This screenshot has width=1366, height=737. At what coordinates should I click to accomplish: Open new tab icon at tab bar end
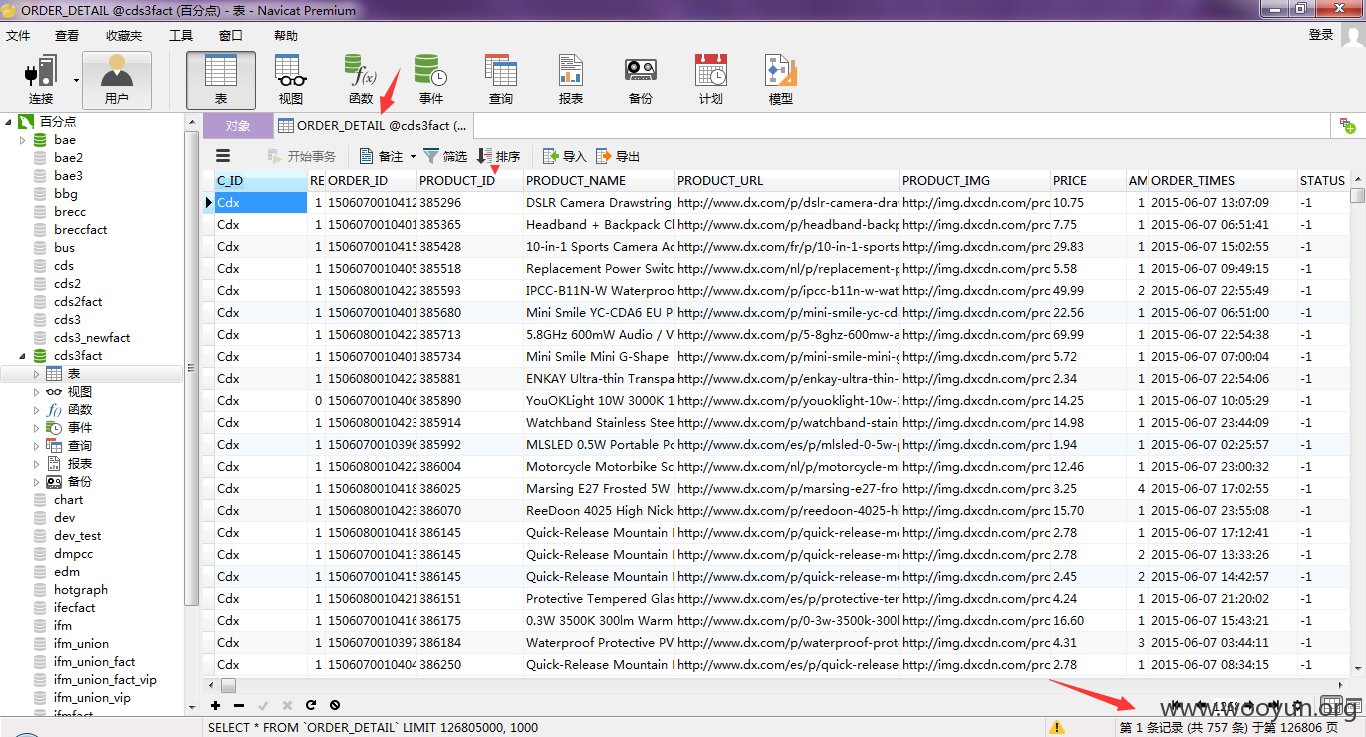click(x=1348, y=126)
